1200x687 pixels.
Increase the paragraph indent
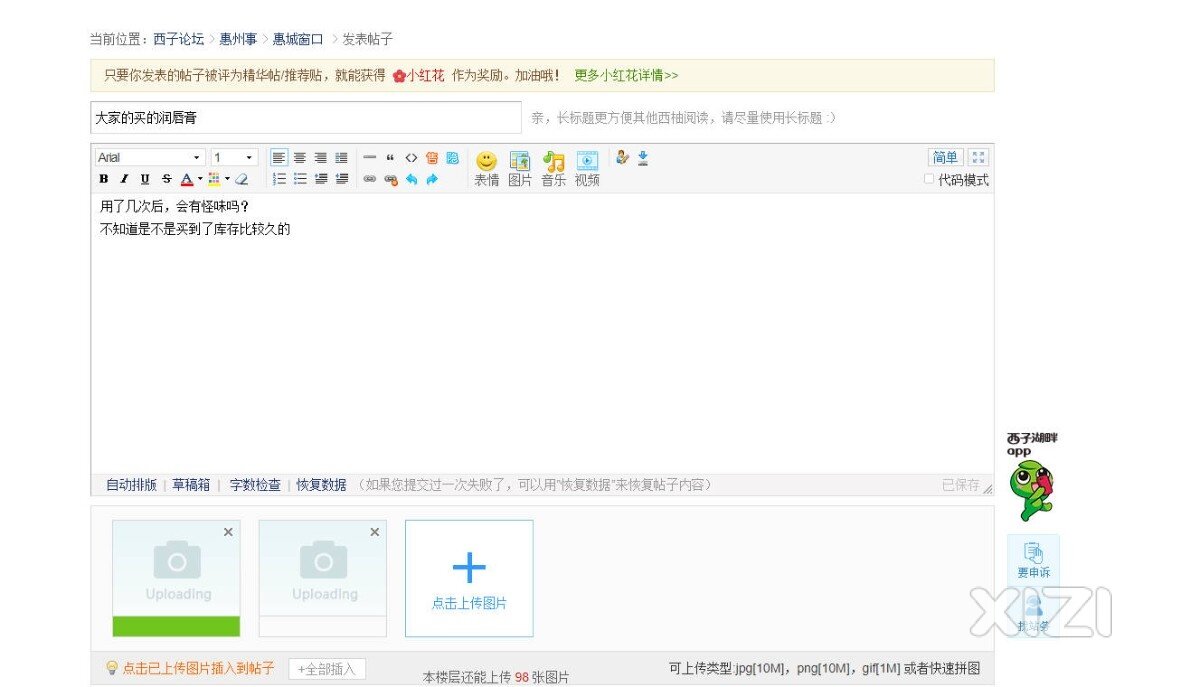pos(342,179)
